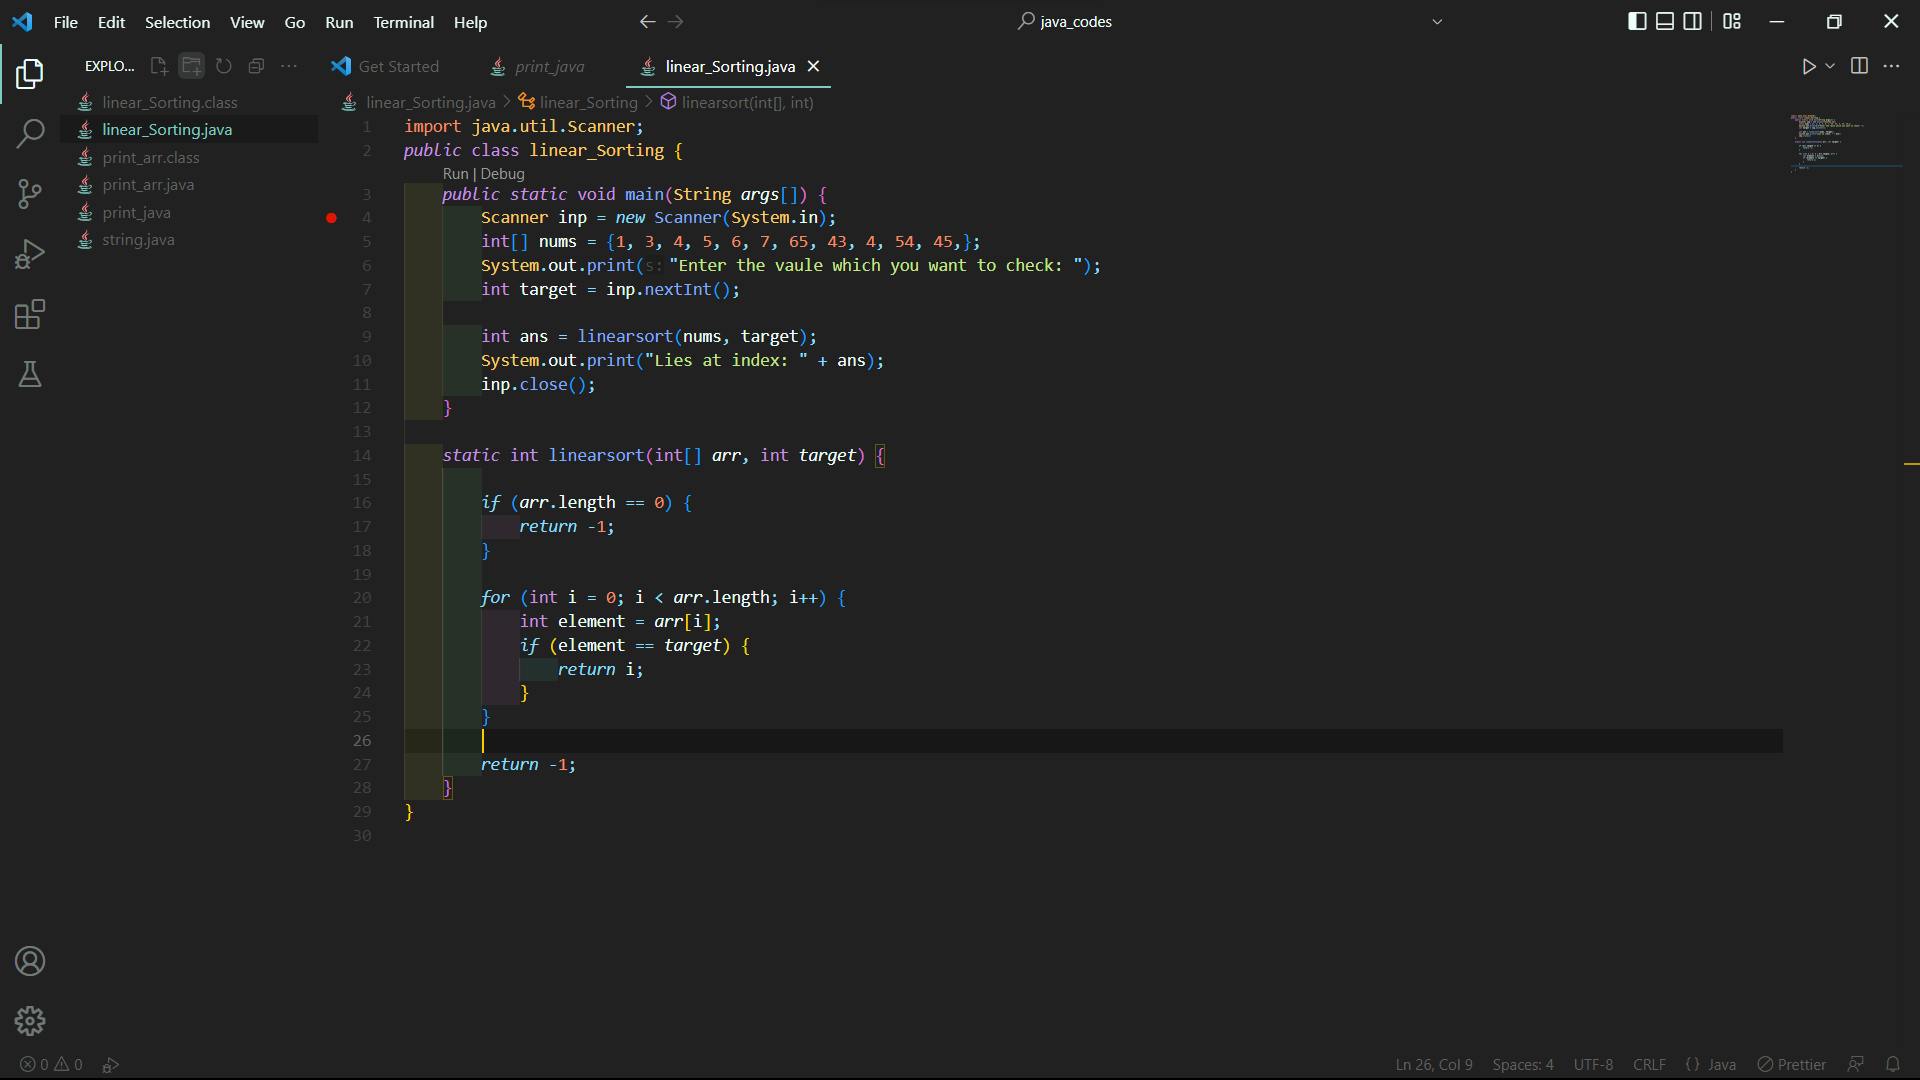Open the Edit menu
1920x1080 pixels.
coord(111,22)
